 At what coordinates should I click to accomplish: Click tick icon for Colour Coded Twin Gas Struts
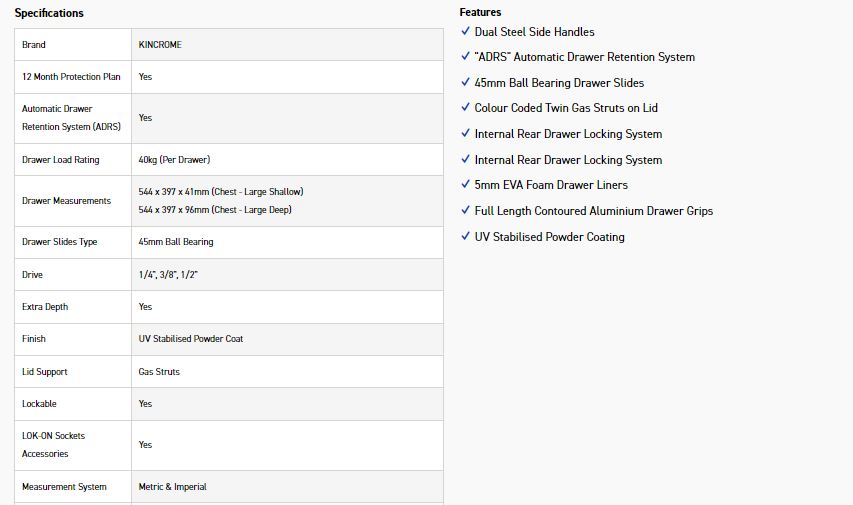click(465, 108)
